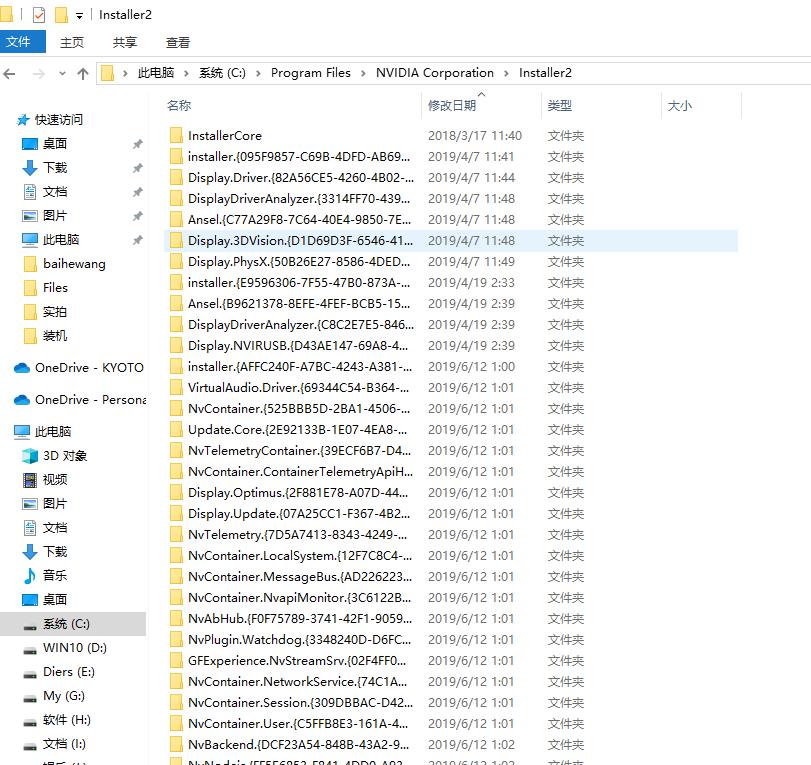The height and width of the screenshot is (765, 811).
Task: Sort by 名称 column header
Action: coord(179,106)
